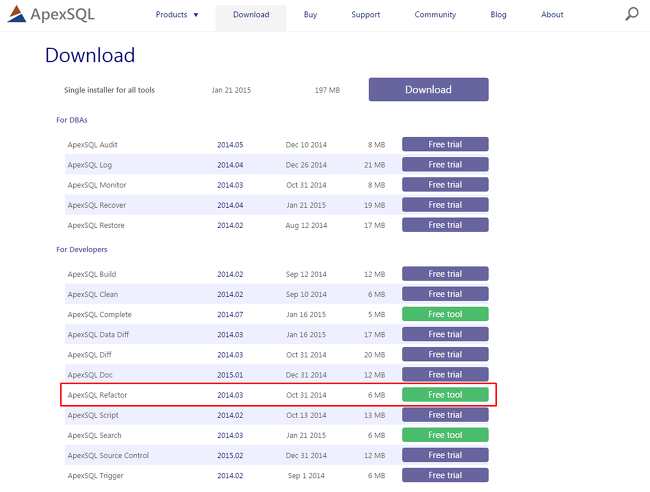Select the ApexSQL Log product name
This screenshot has height=492, width=650.
pyautogui.click(x=90, y=165)
